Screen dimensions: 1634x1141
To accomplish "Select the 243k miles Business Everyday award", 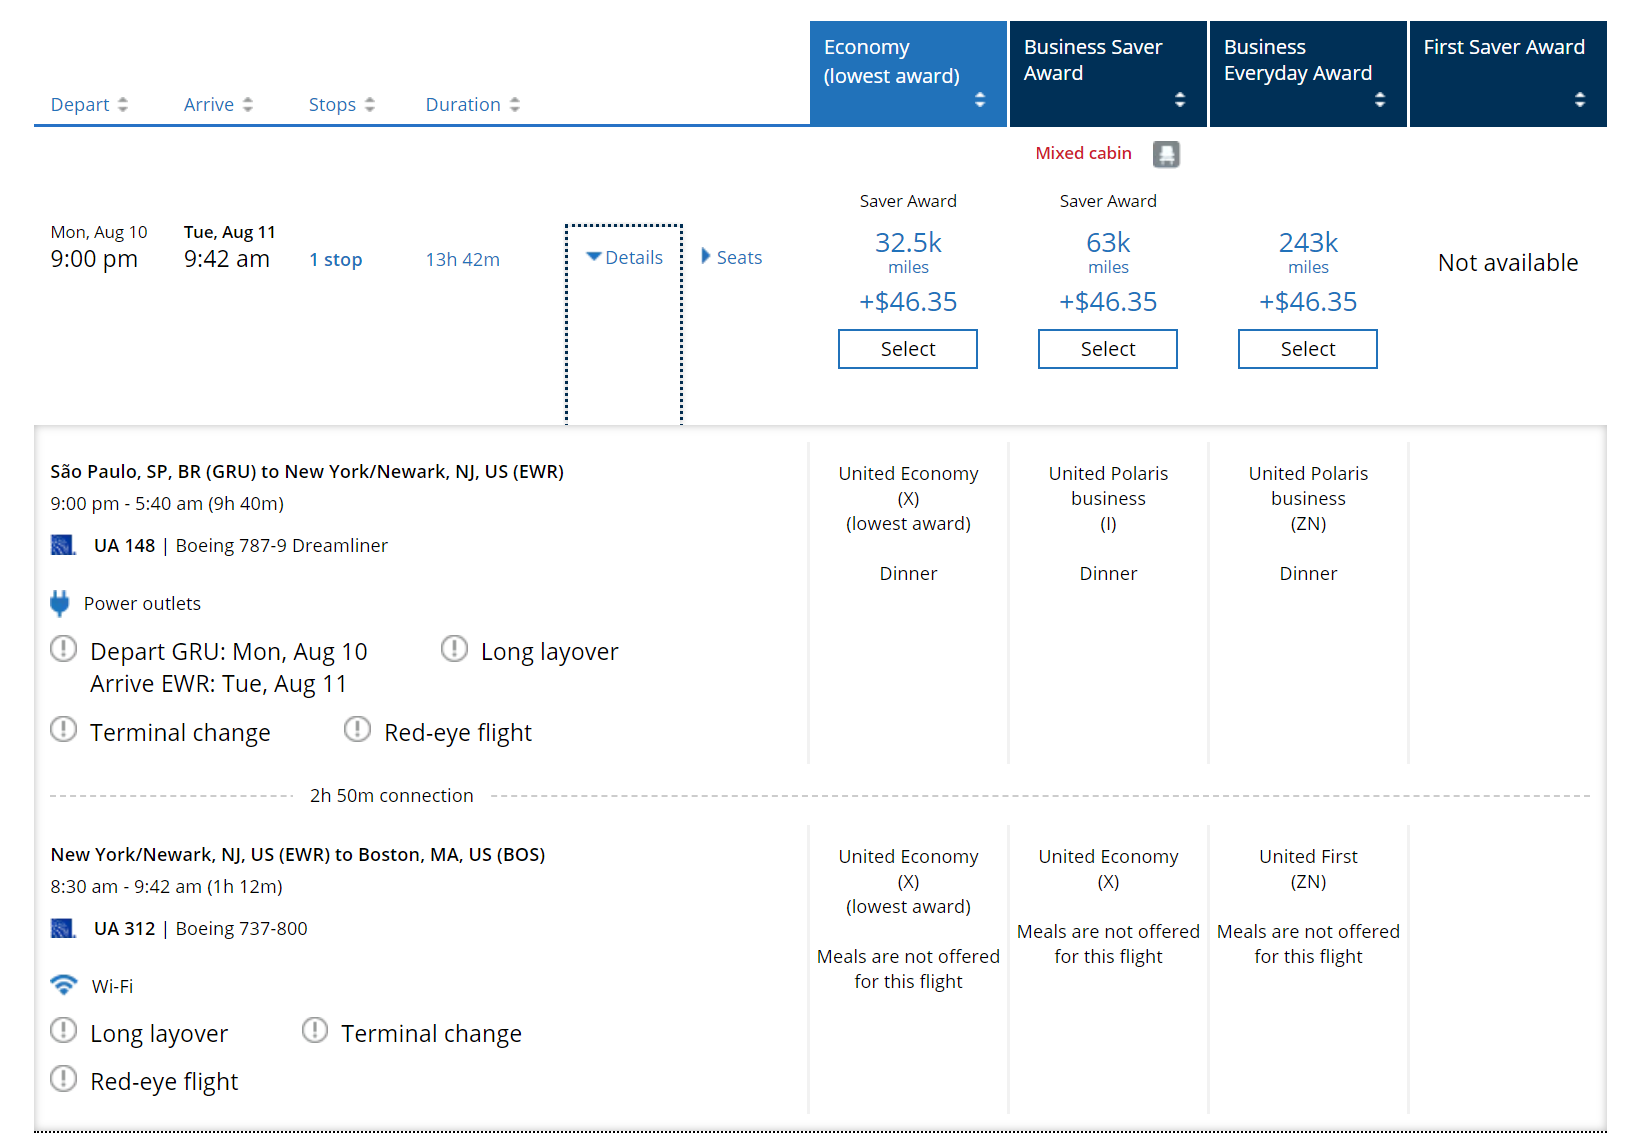I will pos(1308,349).
